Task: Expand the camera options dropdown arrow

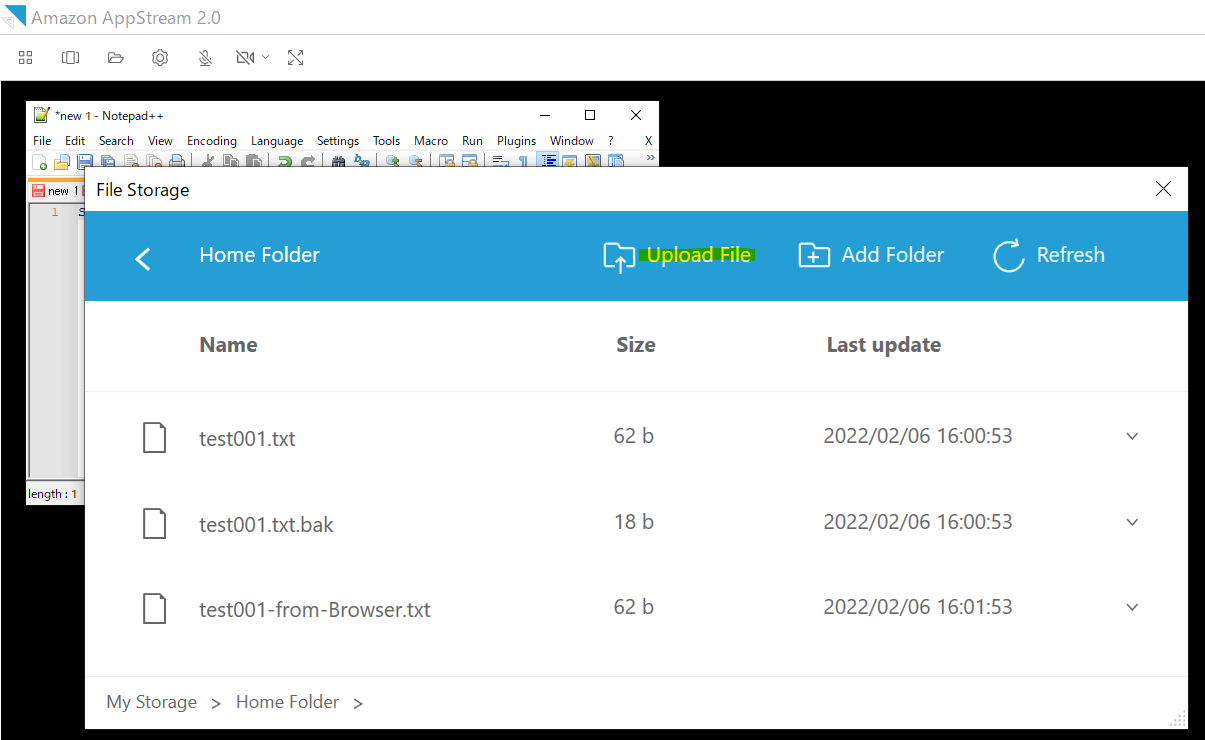Action: click(x=265, y=57)
